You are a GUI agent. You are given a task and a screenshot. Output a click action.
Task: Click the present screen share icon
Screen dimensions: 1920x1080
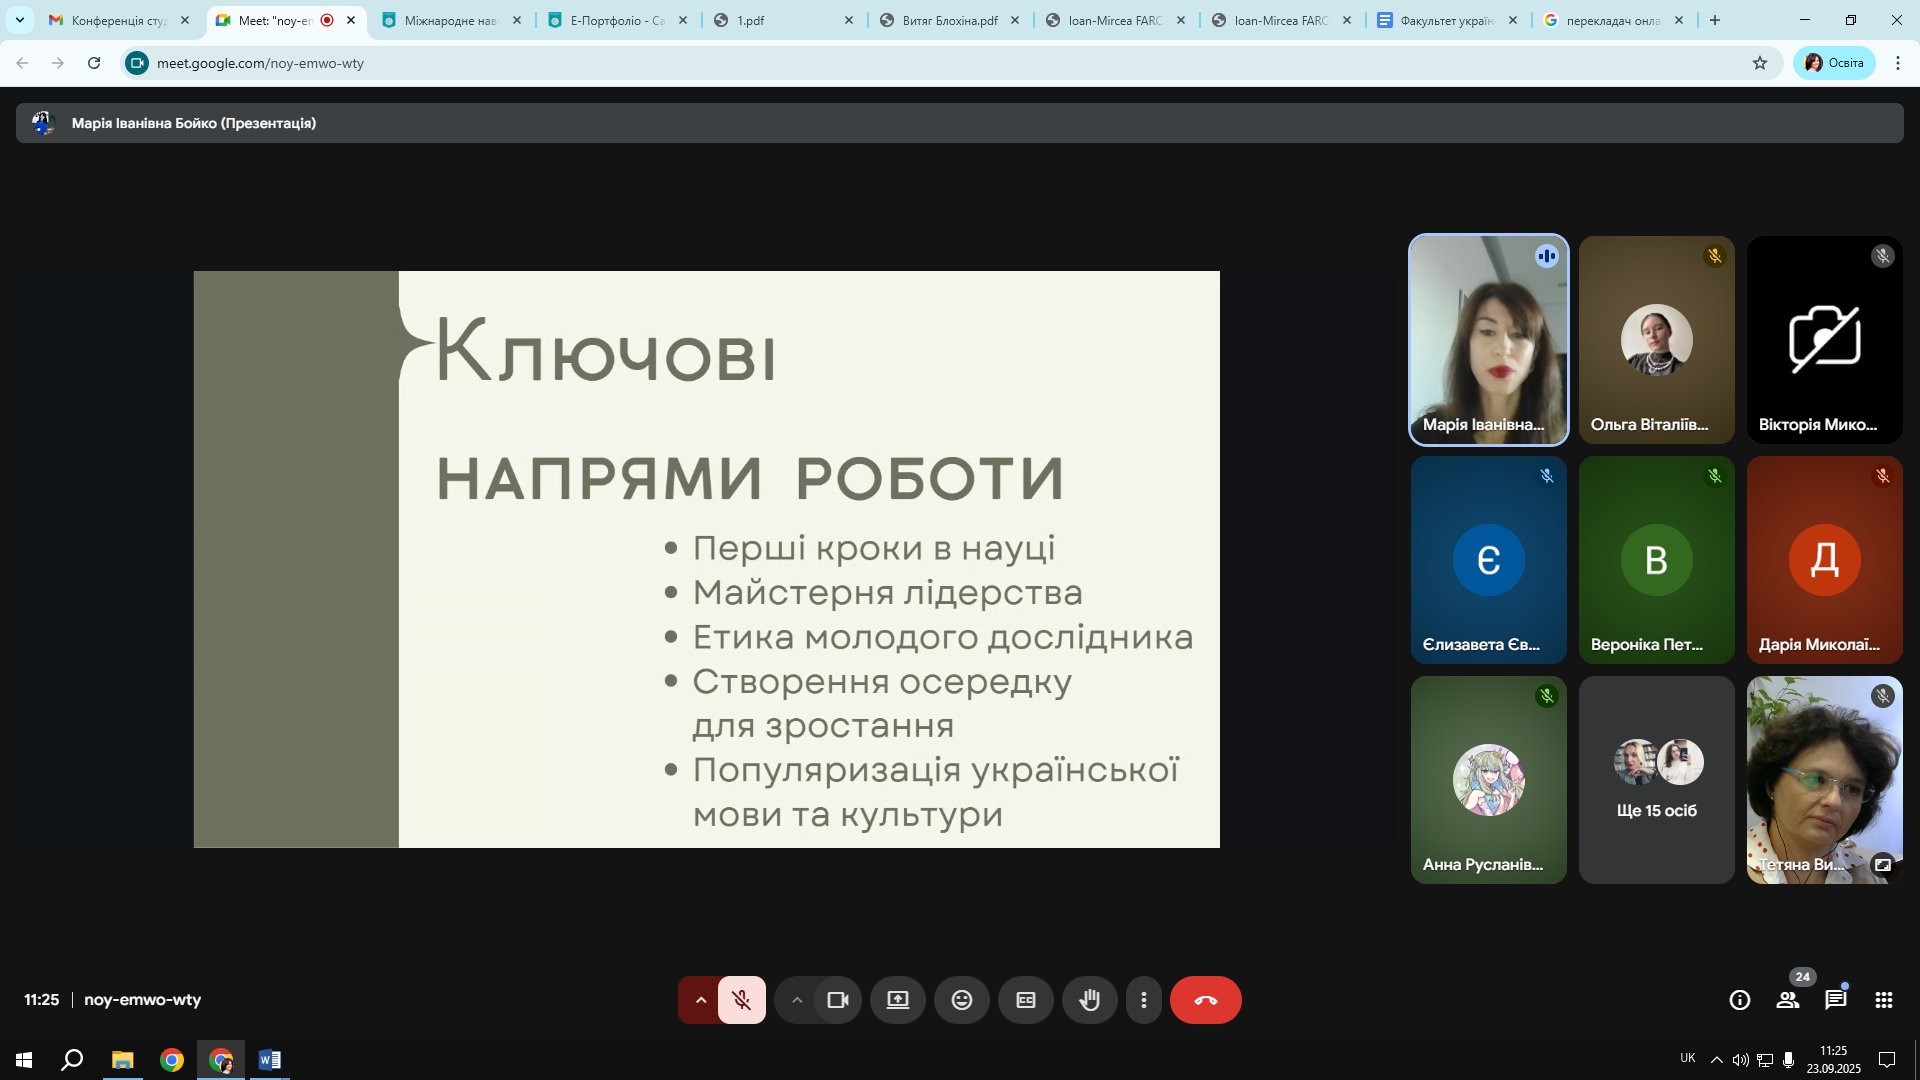pyautogui.click(x=897, y=1000)
